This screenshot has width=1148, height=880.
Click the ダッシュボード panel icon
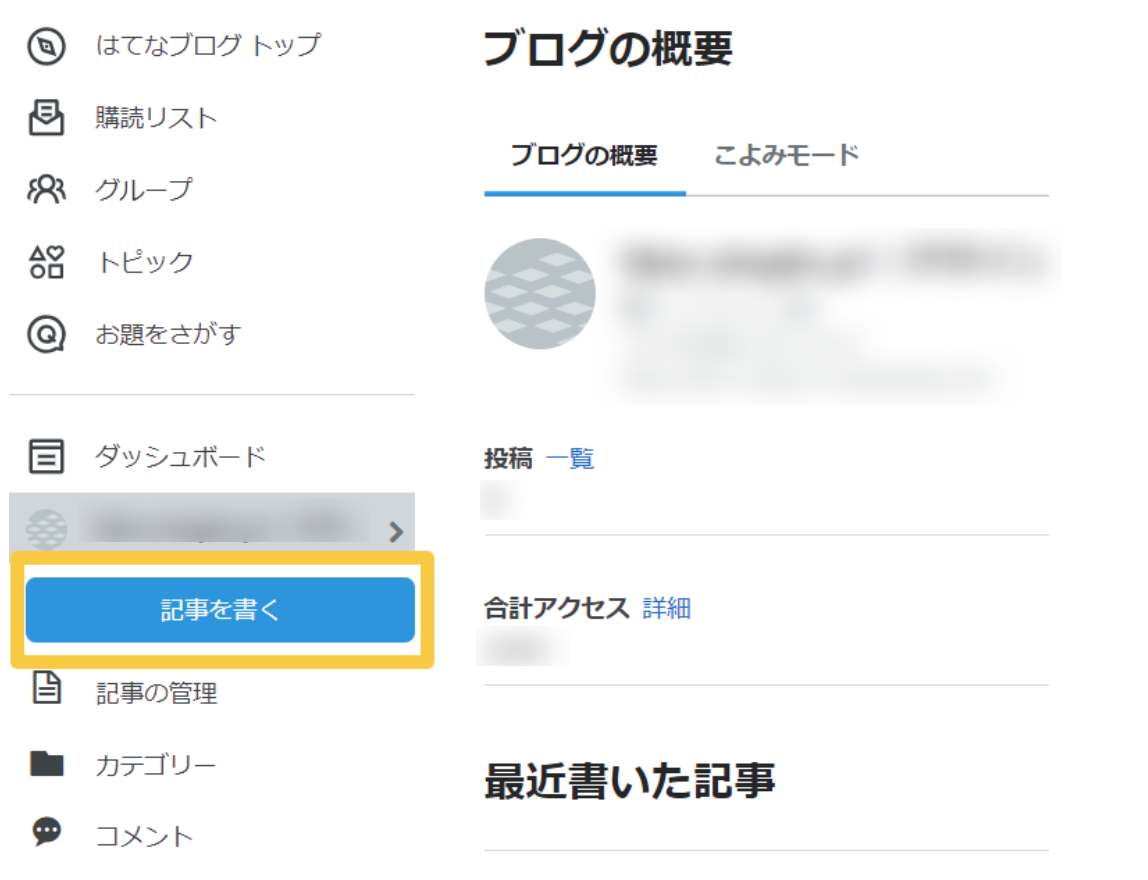[46, 457]
